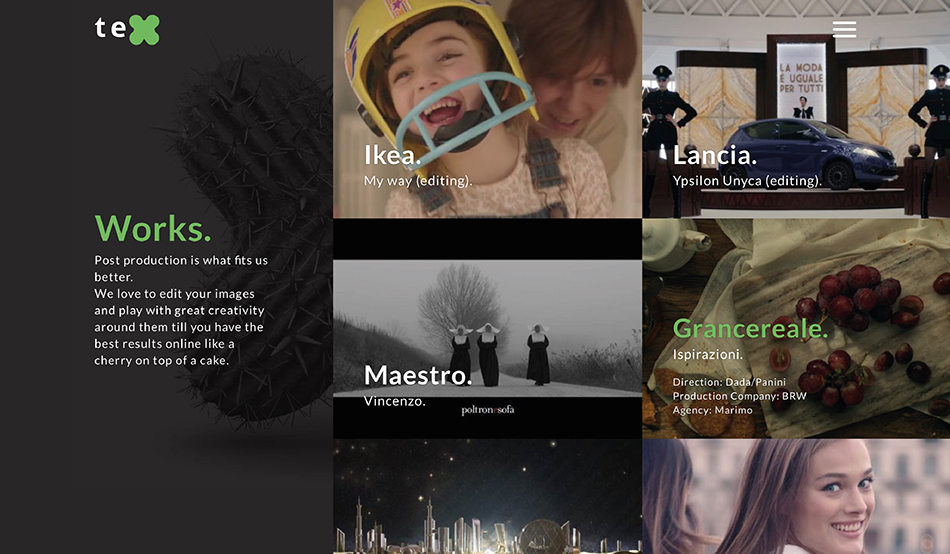Click 'Direction: Dada/Panini' credit line
This screenshot has width=950, height=554.
click(729, 382)
